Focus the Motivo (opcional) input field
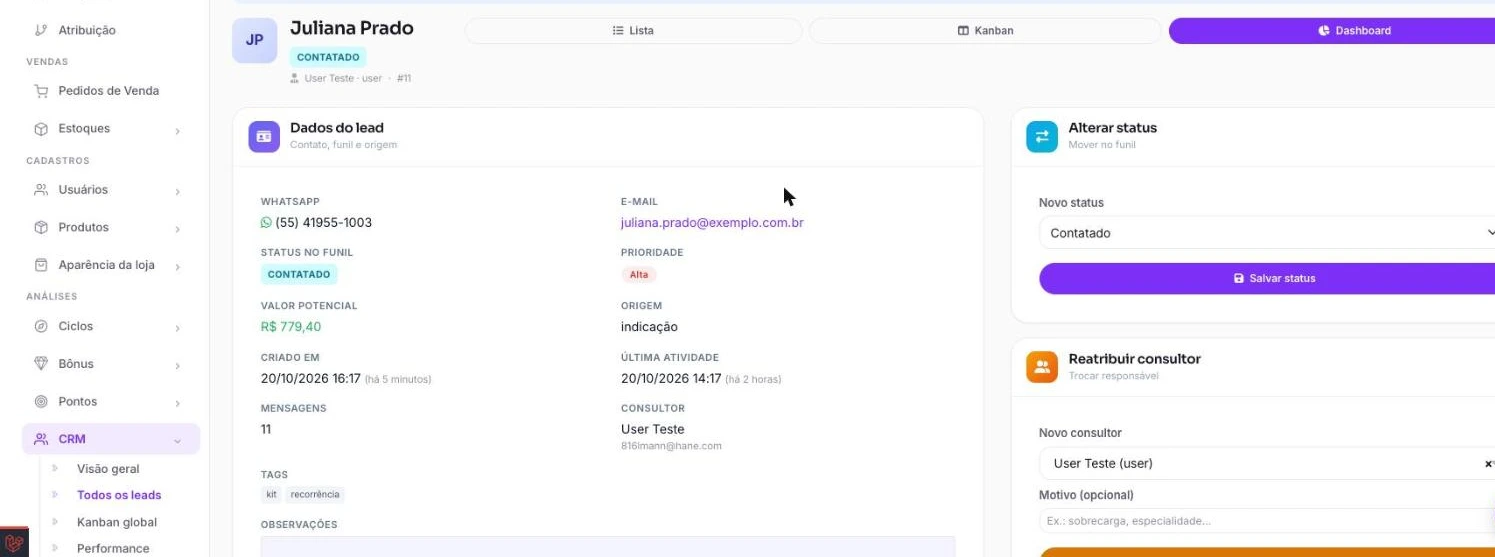1495x557 pixels. coord(1267,521)
